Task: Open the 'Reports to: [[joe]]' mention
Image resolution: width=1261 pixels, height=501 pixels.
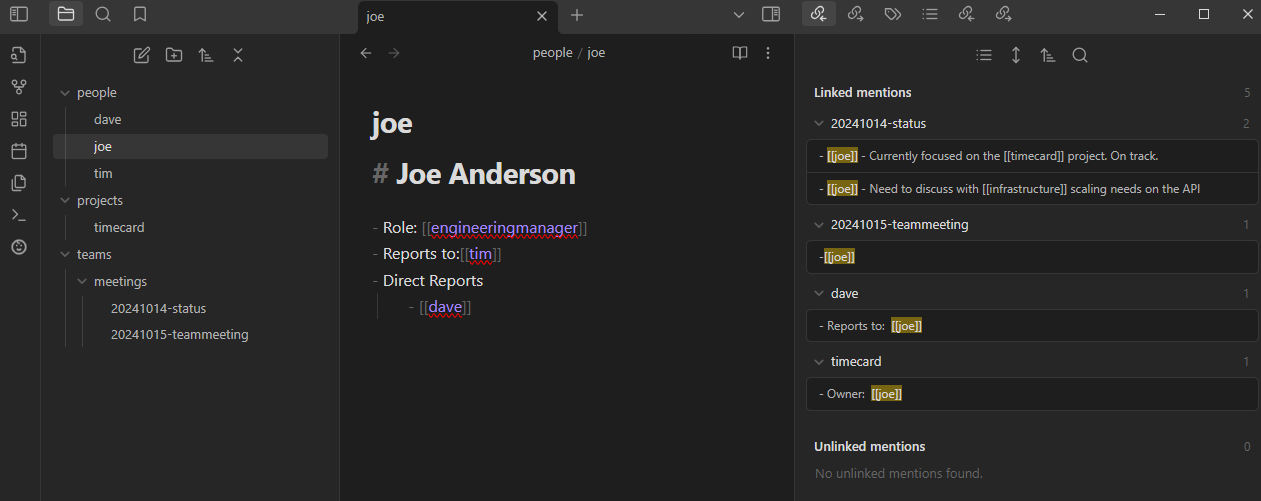Action: pyautogui.click(x=1032, y=326)
